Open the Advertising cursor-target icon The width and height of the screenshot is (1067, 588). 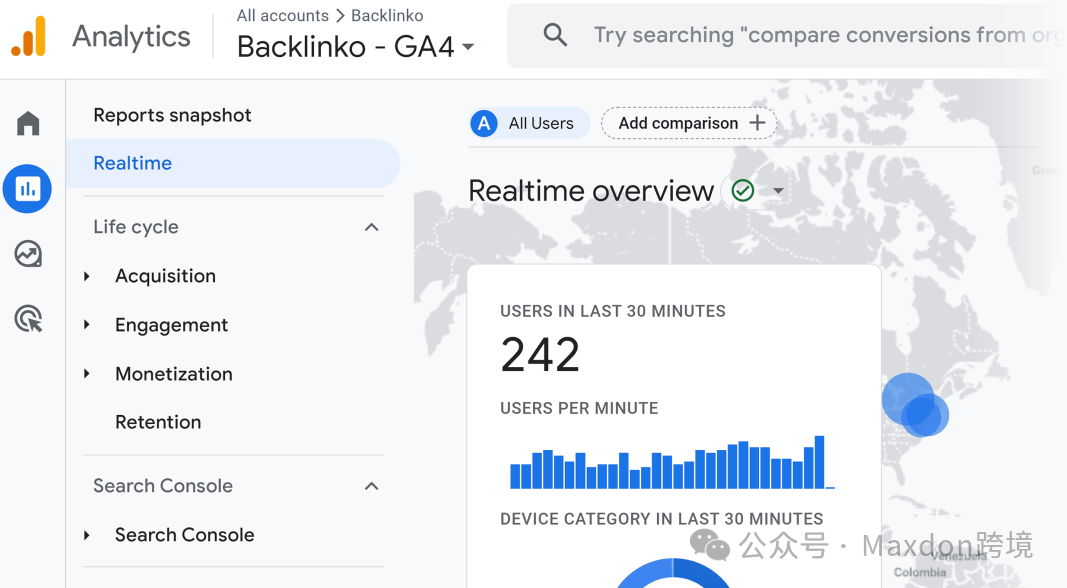[x=29, y=318]
